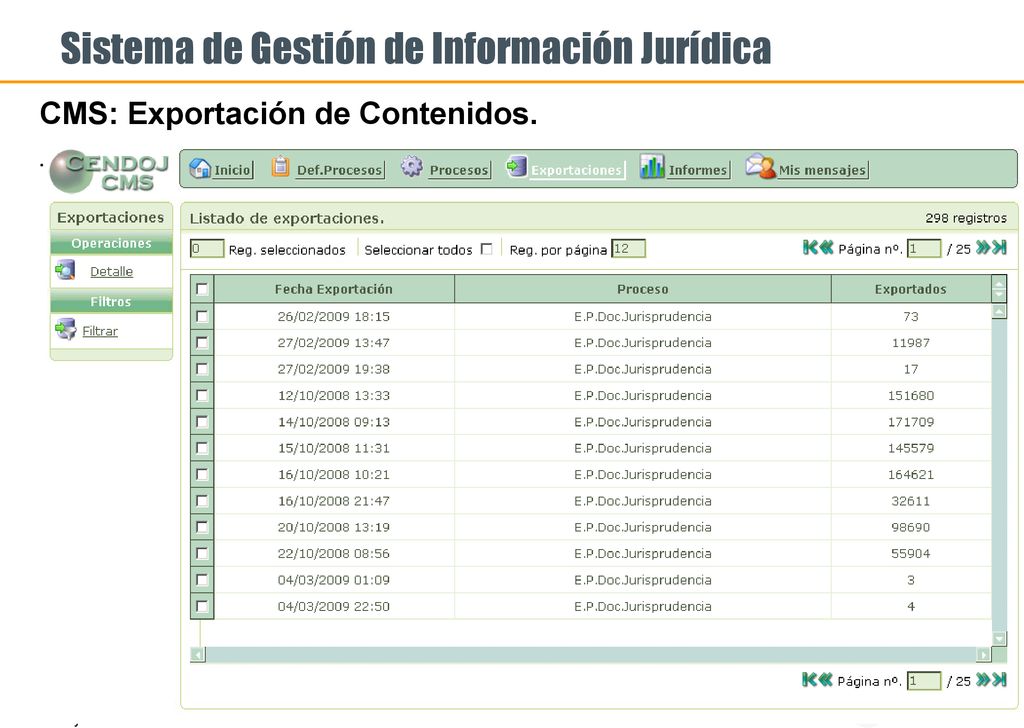Open the Inicio menu item
The image size is (1024, 728).
pos(232,170)
